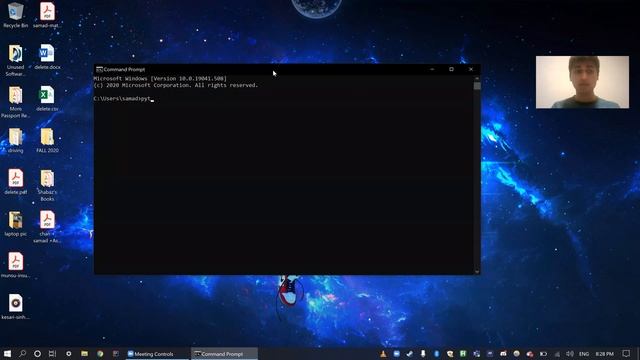Click Command Prompt scrollbar up arrow
The height and width of the screenshot is (360, 640).
(x=477, y=78)
